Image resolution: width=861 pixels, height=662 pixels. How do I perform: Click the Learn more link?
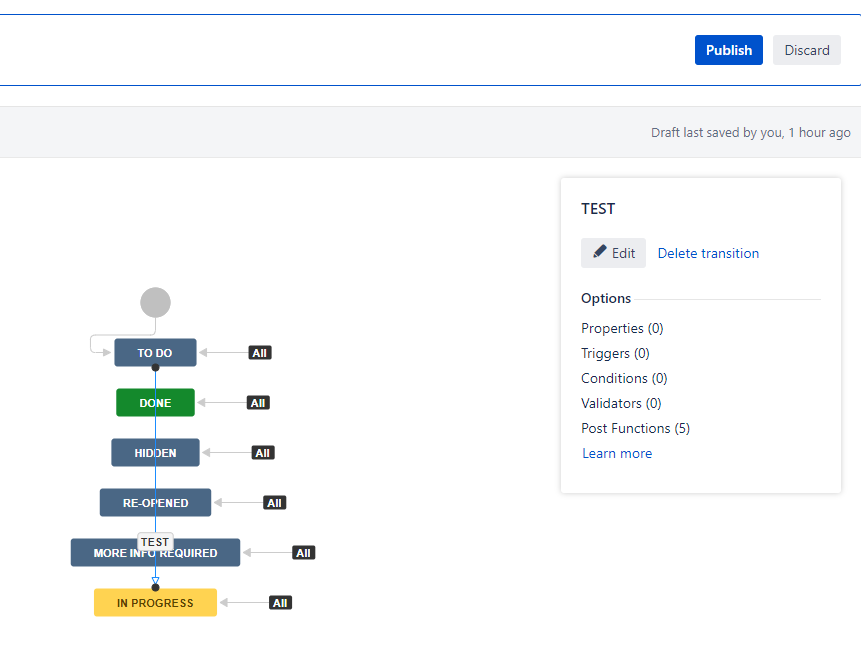click(x=617, y=453)
